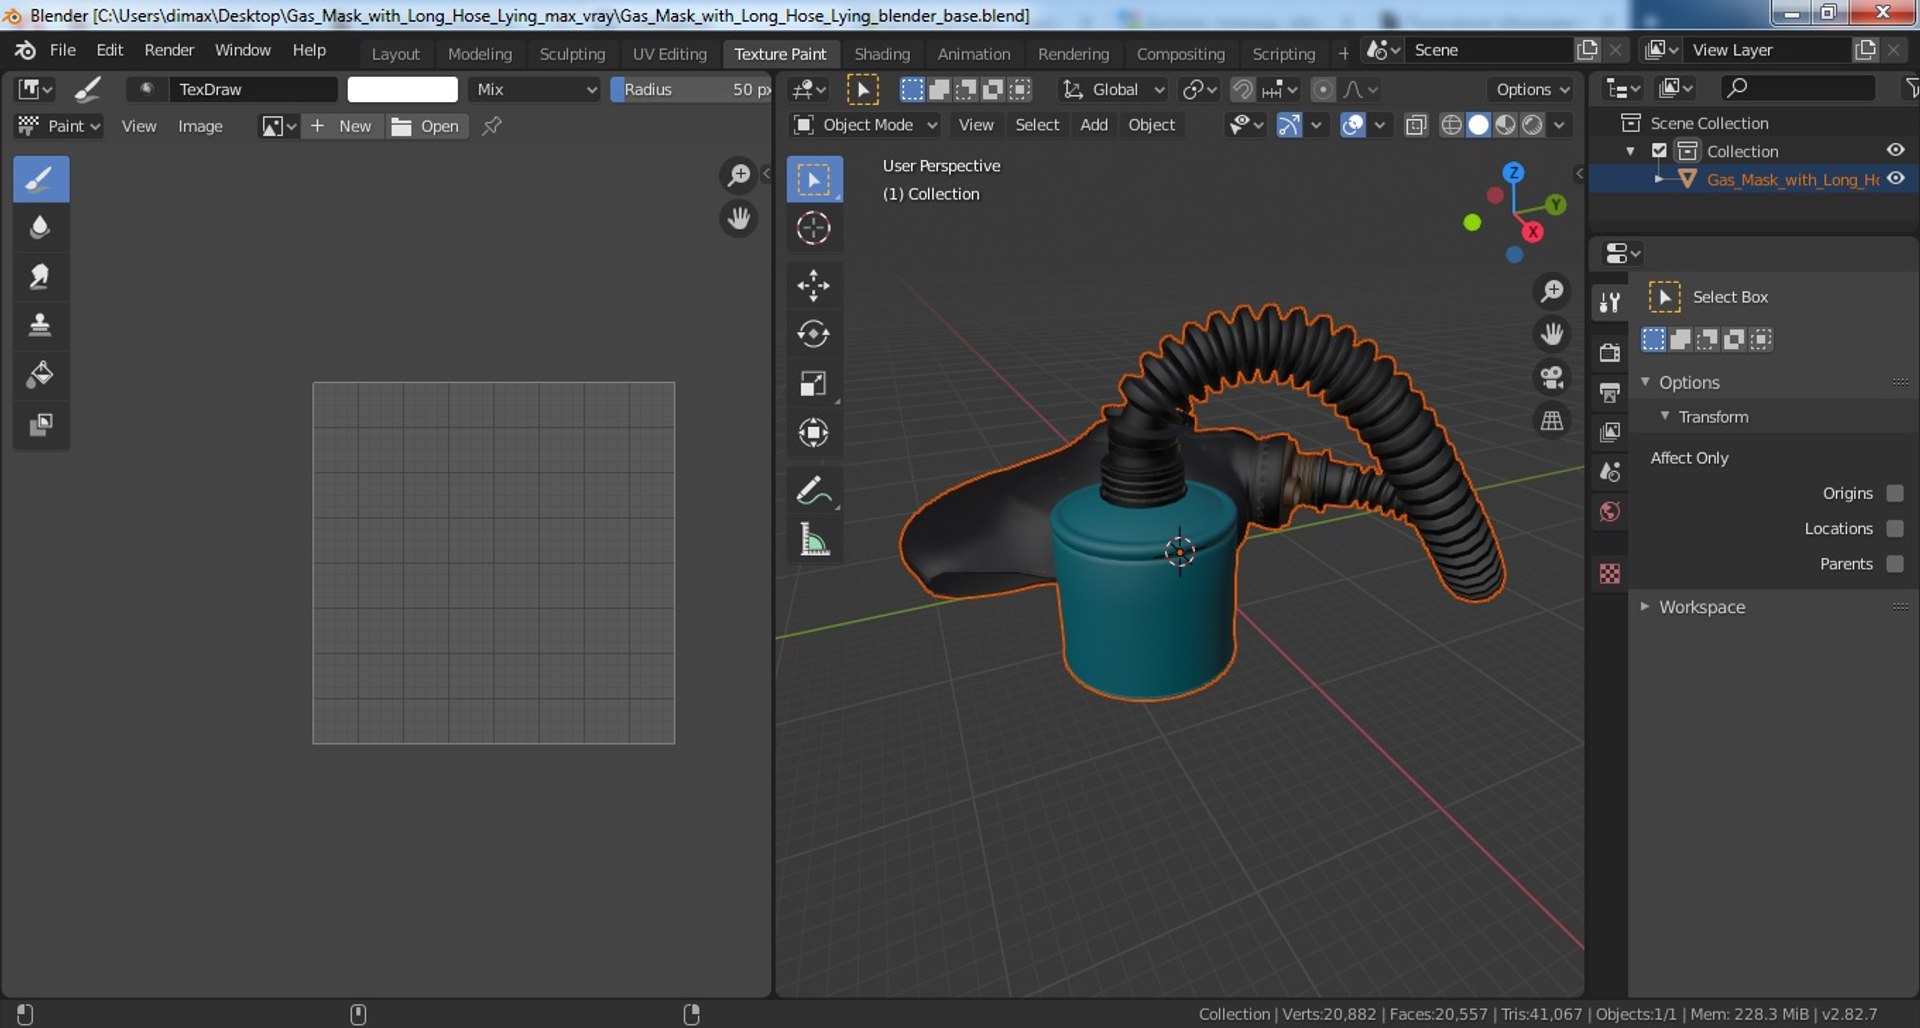Viewport: 1920px width, 1028px height.
Task: Open Render properties tab
Action: 1610,352
